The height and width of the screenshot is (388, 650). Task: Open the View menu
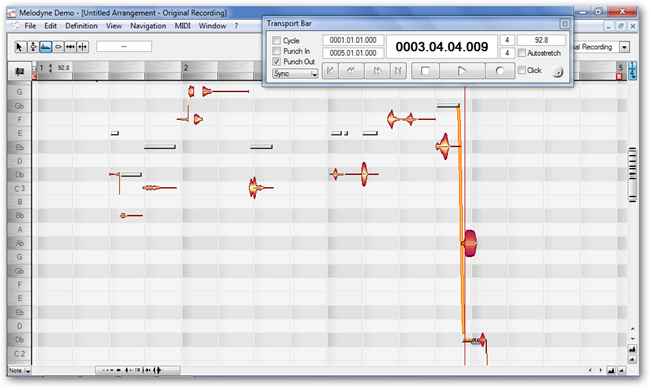click(114, 26)
